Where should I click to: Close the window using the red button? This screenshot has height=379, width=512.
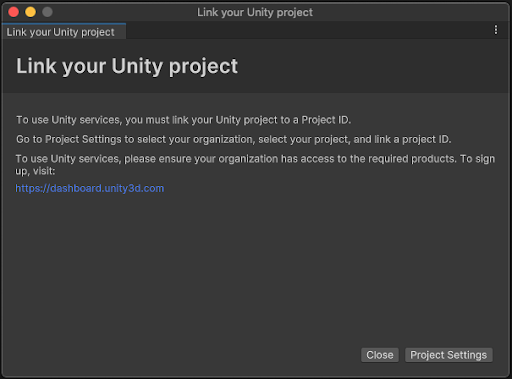pos(14,12)
